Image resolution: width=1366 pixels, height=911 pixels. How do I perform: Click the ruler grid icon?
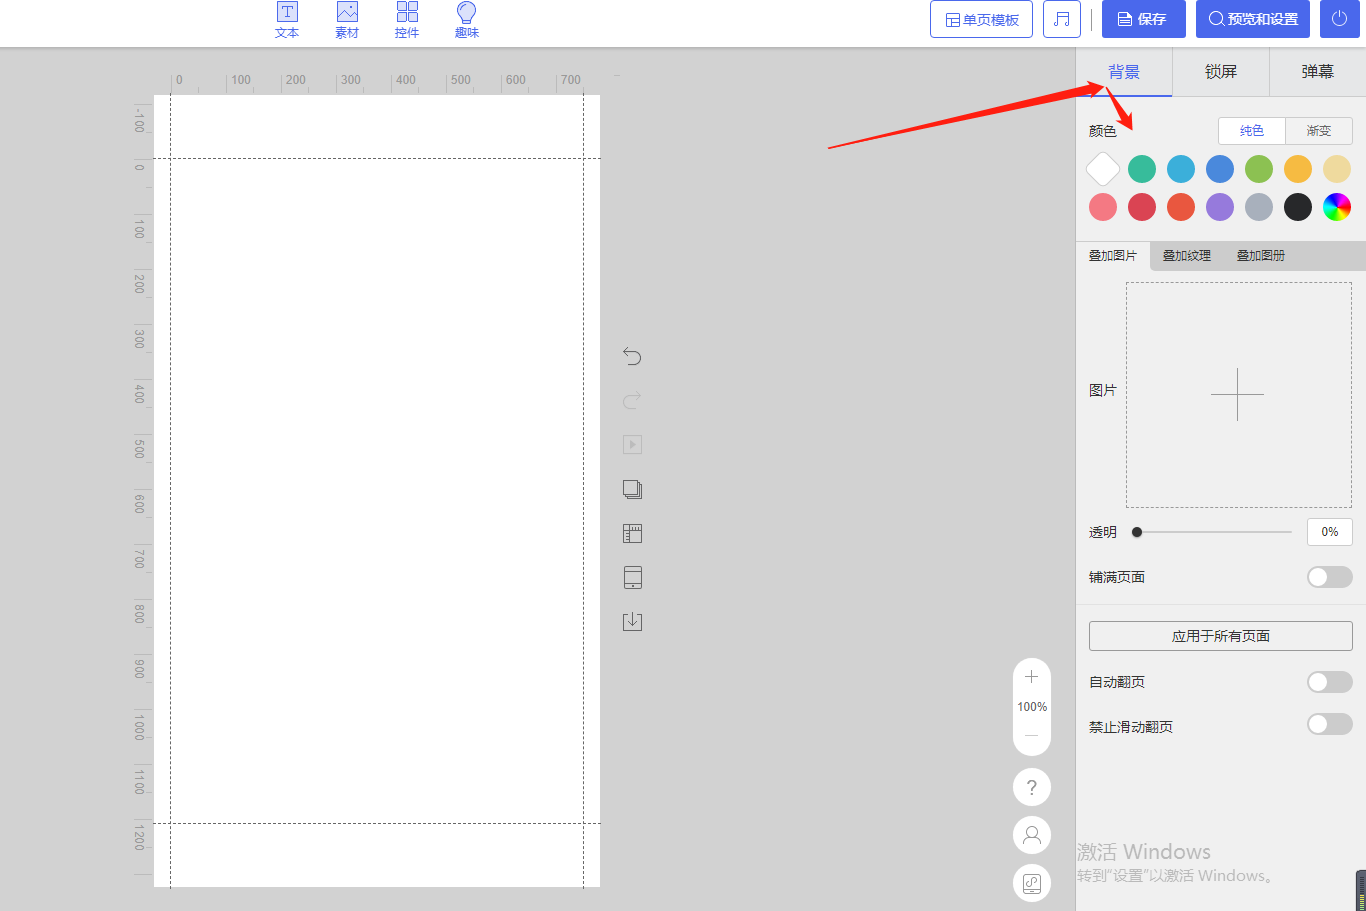[632, 533]
